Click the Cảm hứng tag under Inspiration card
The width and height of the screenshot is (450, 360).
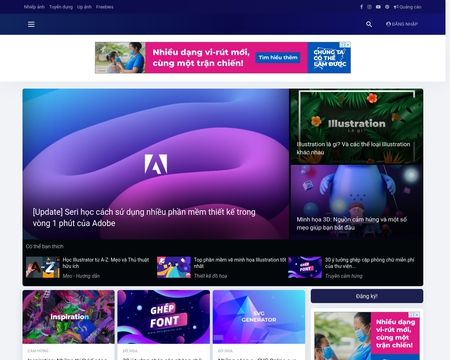pyautogui.click(x=38, y=351)
